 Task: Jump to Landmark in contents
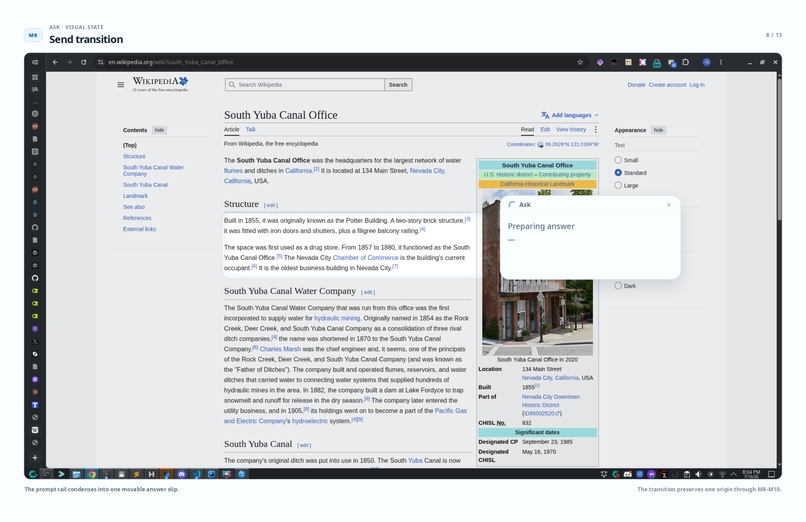tap(135, 196)
